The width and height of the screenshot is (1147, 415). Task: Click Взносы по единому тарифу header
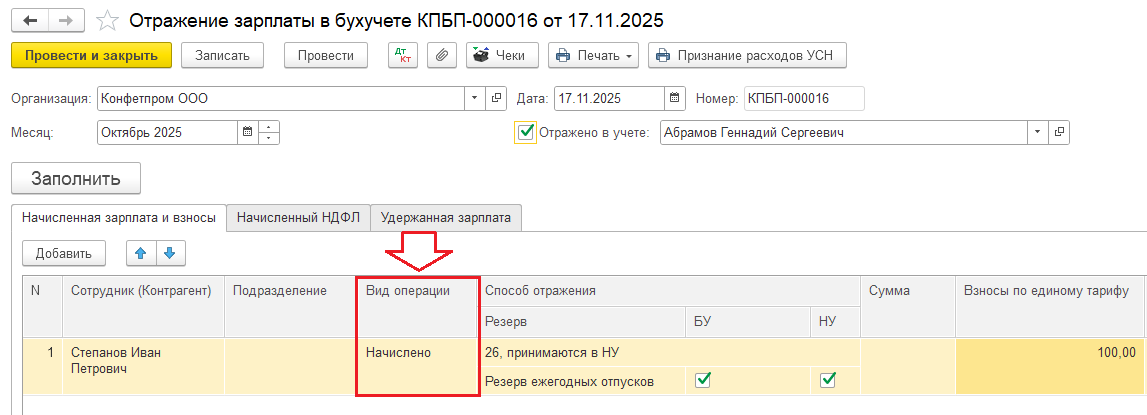coord(1050,307)
